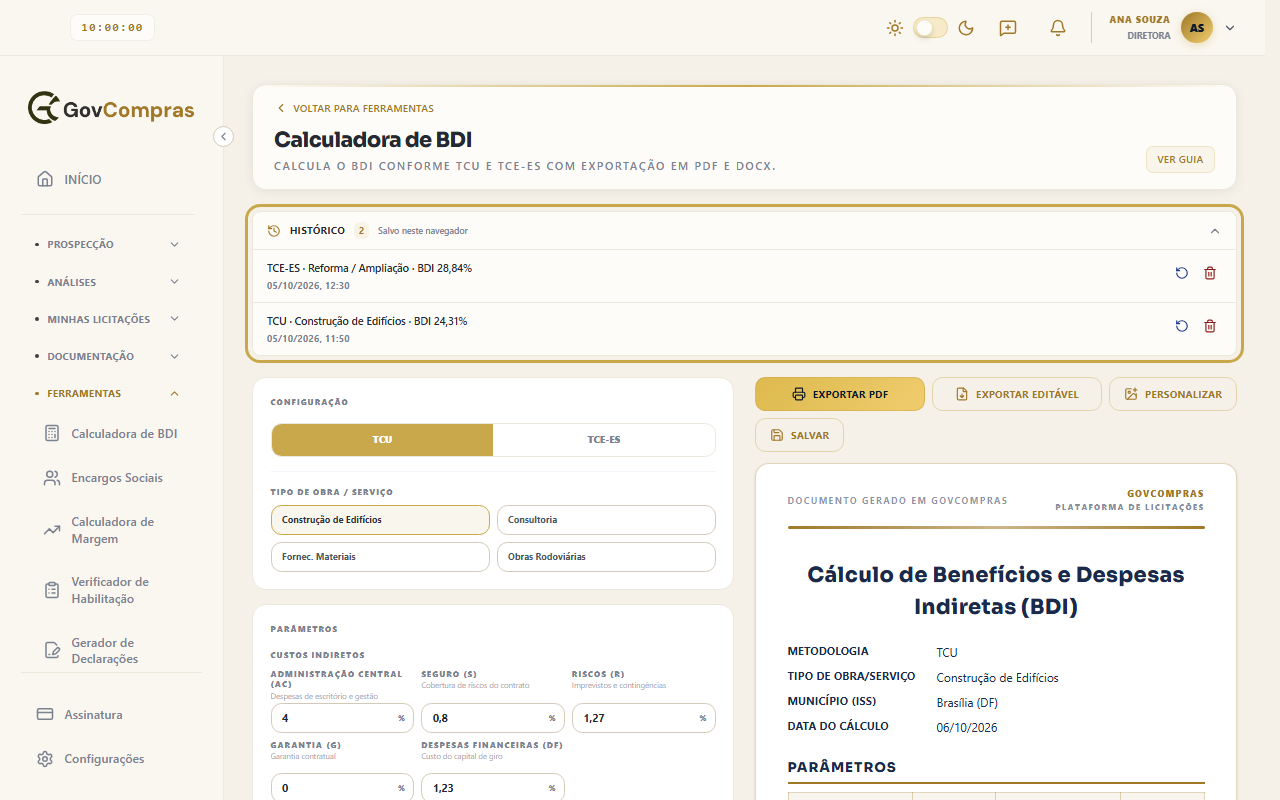Screen dimensions: 1280x800
Task: Click the Início home icon
Action: point(45,180)
